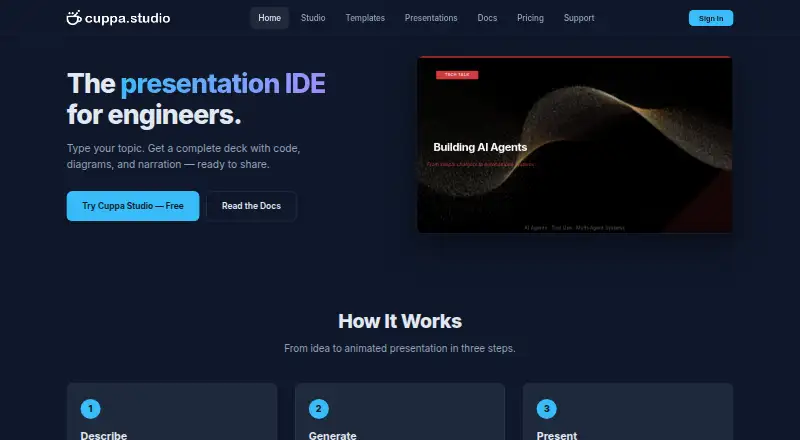The image size is (800, 440).
Task: Open the Home nav tab
Action: click(x=269, y=18)
